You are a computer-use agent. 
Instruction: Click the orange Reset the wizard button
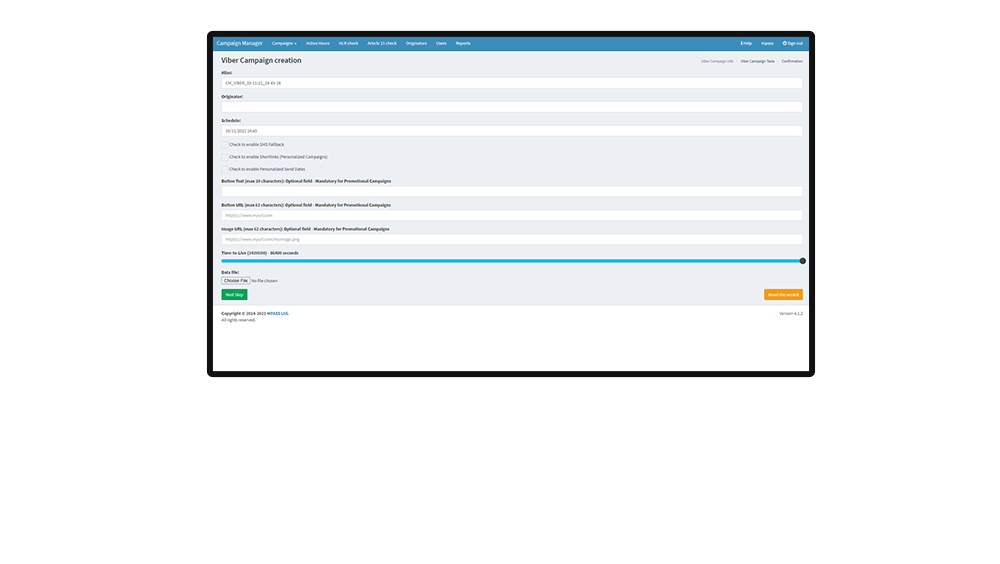pos(783,295)
